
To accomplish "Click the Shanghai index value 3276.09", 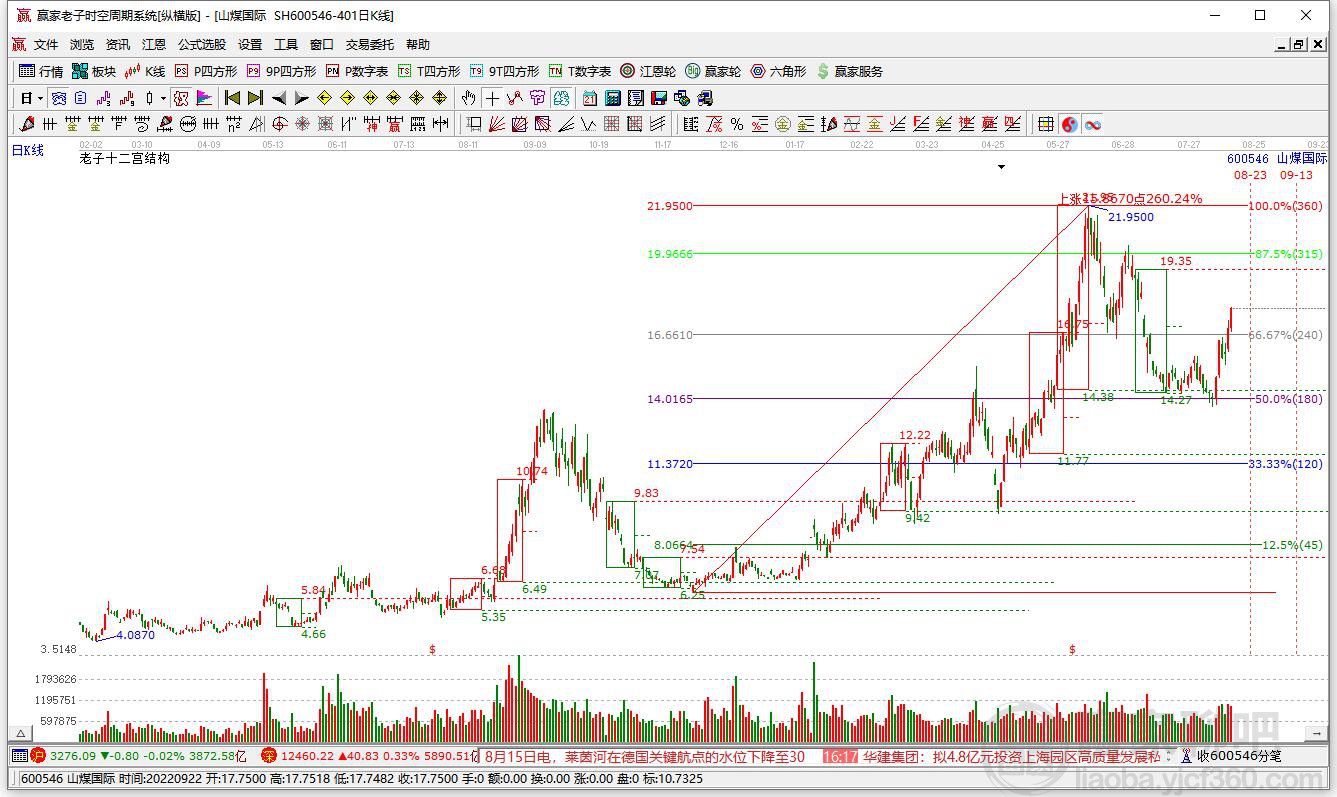I will (x=71, y=757).
